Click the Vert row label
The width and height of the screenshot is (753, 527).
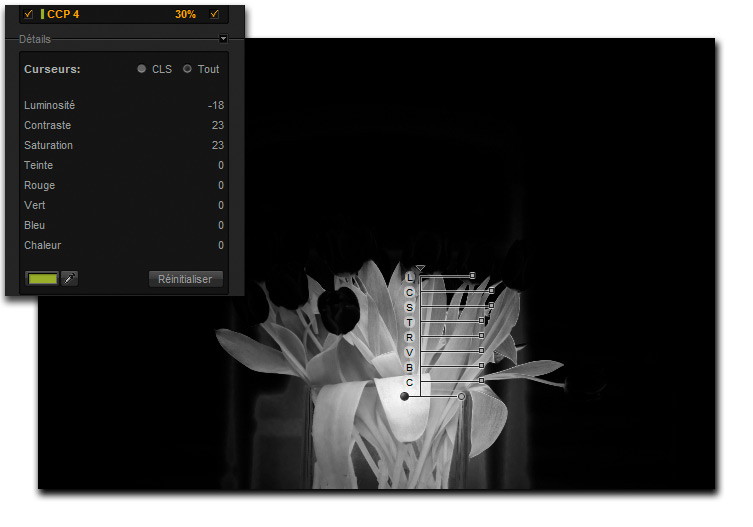(x=35, y=205)
